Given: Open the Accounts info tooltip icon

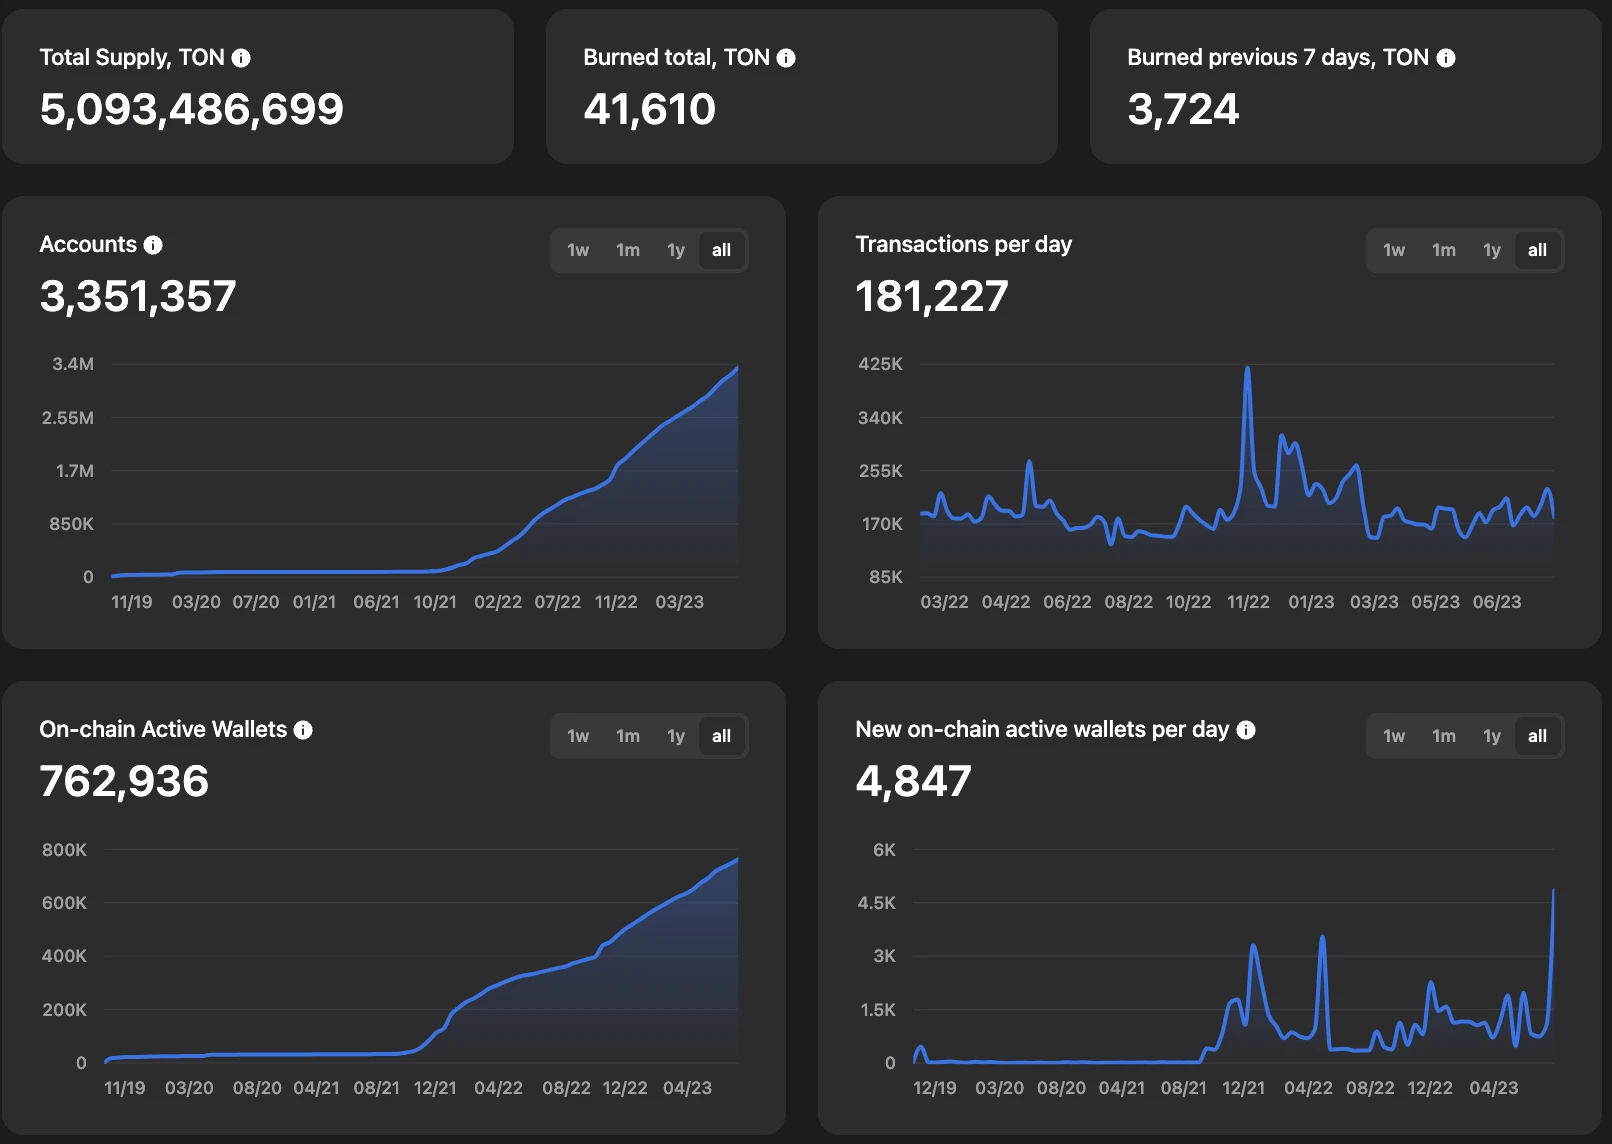Looking at the screenshot, I should pyautogui.click(x=153, y=245).
